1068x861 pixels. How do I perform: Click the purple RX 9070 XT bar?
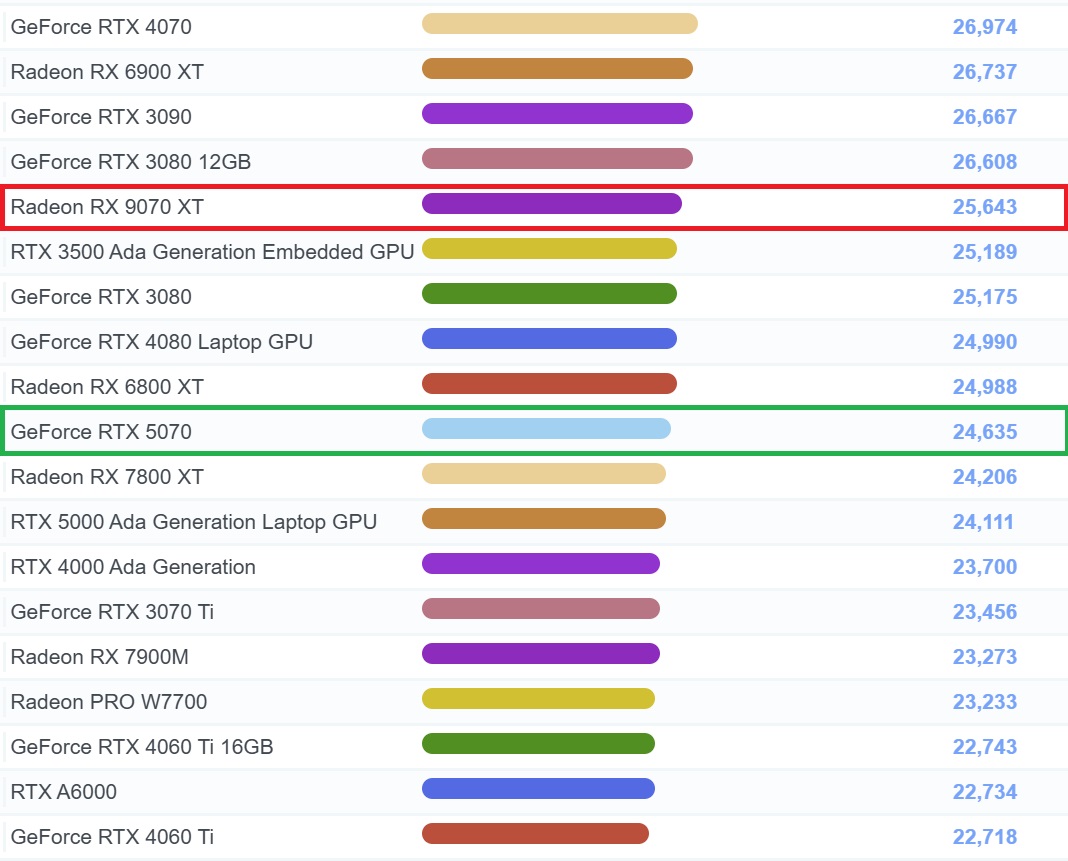tap(552, 204)
